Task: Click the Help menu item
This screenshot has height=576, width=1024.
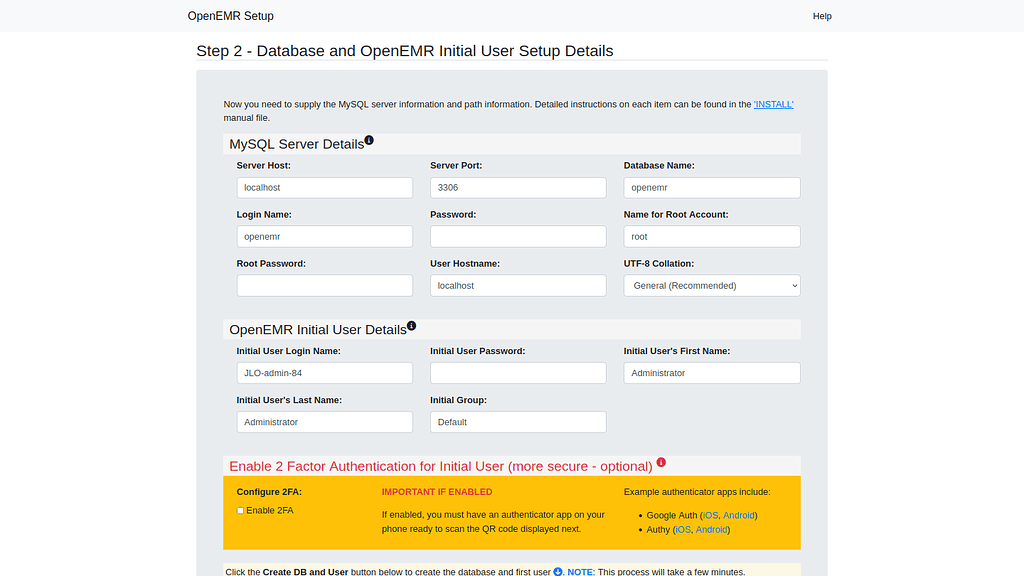Action: click(822, 16)
